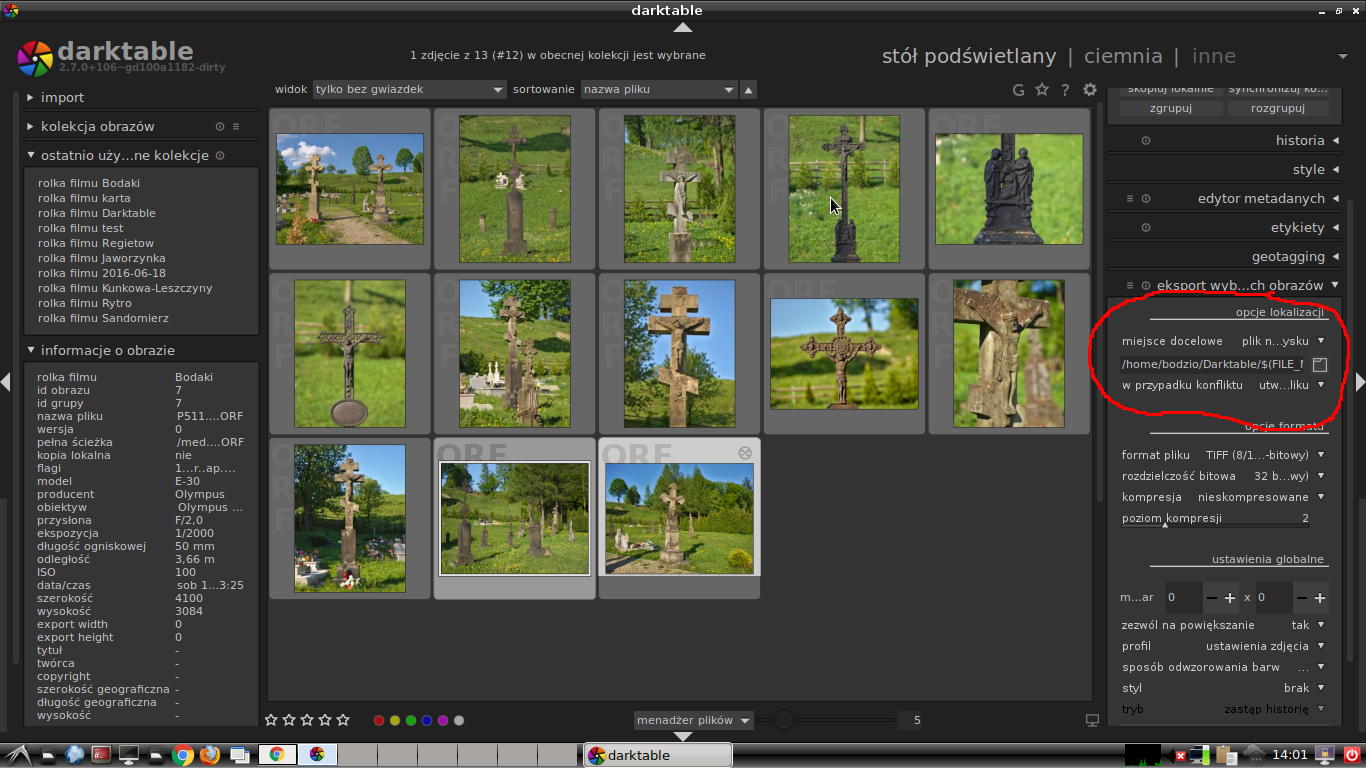Apply the green color label
This screenshot has height=768, width=1366.
(411, 720)
